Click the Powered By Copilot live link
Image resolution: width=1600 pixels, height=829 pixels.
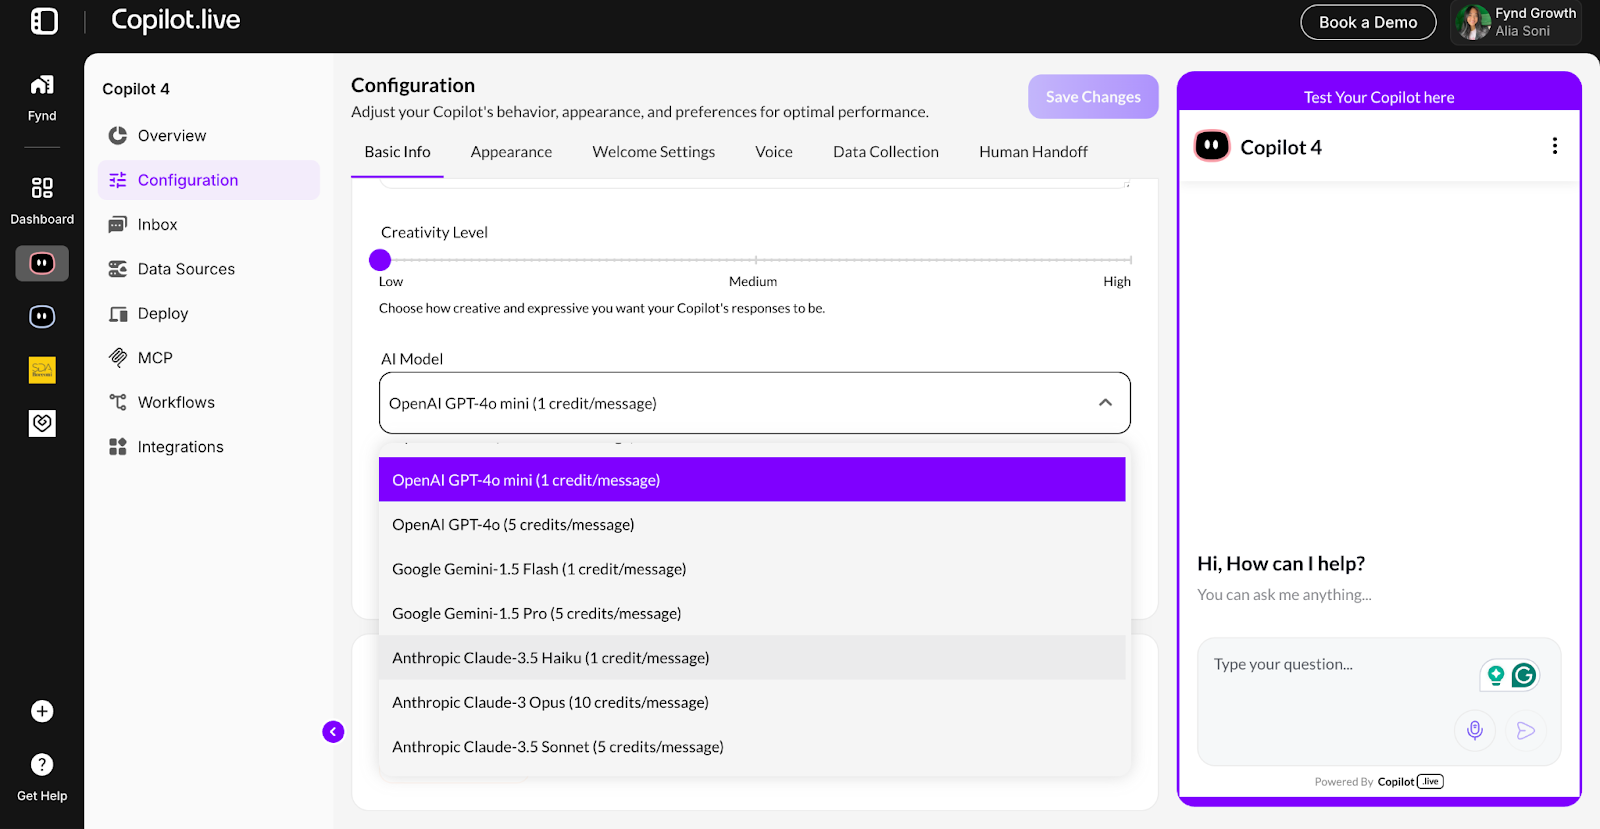click(x=1379, y=782)
